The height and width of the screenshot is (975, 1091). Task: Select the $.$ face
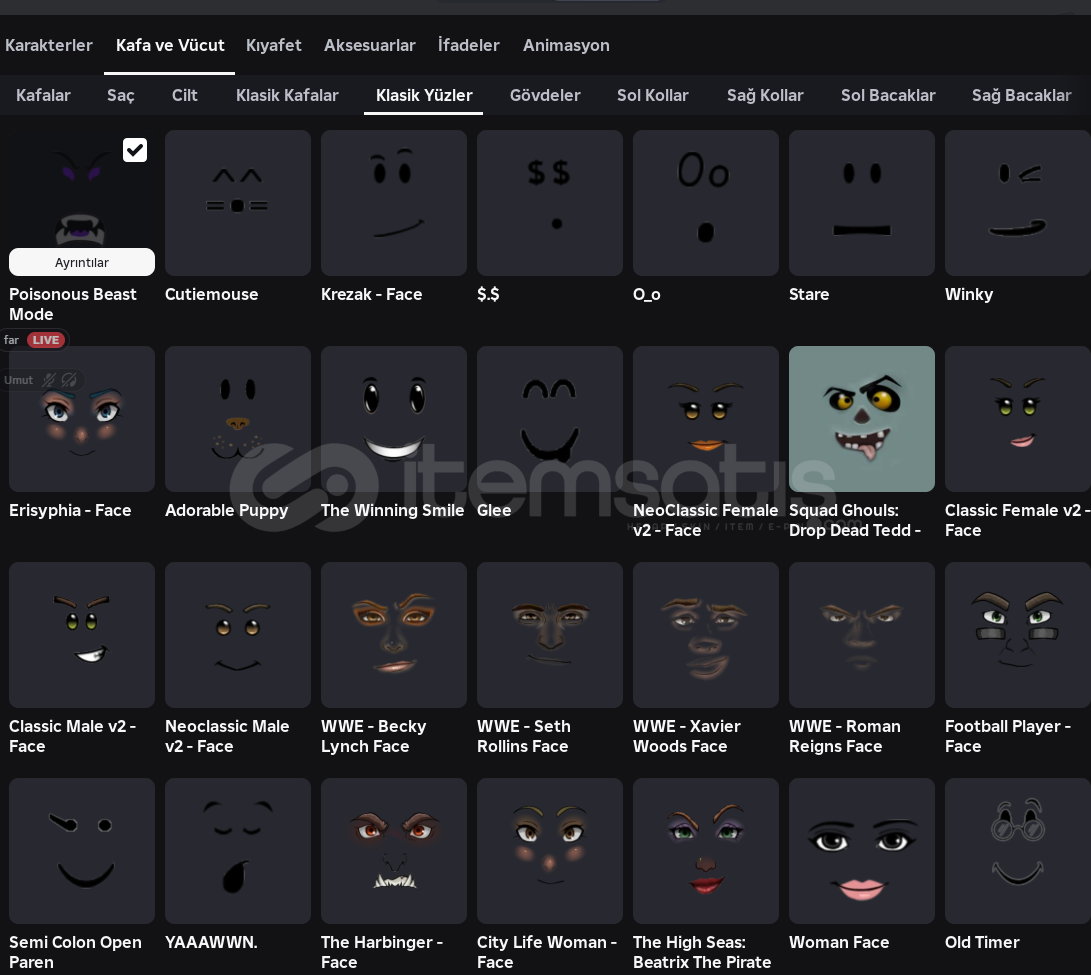(x=549, y=203)
